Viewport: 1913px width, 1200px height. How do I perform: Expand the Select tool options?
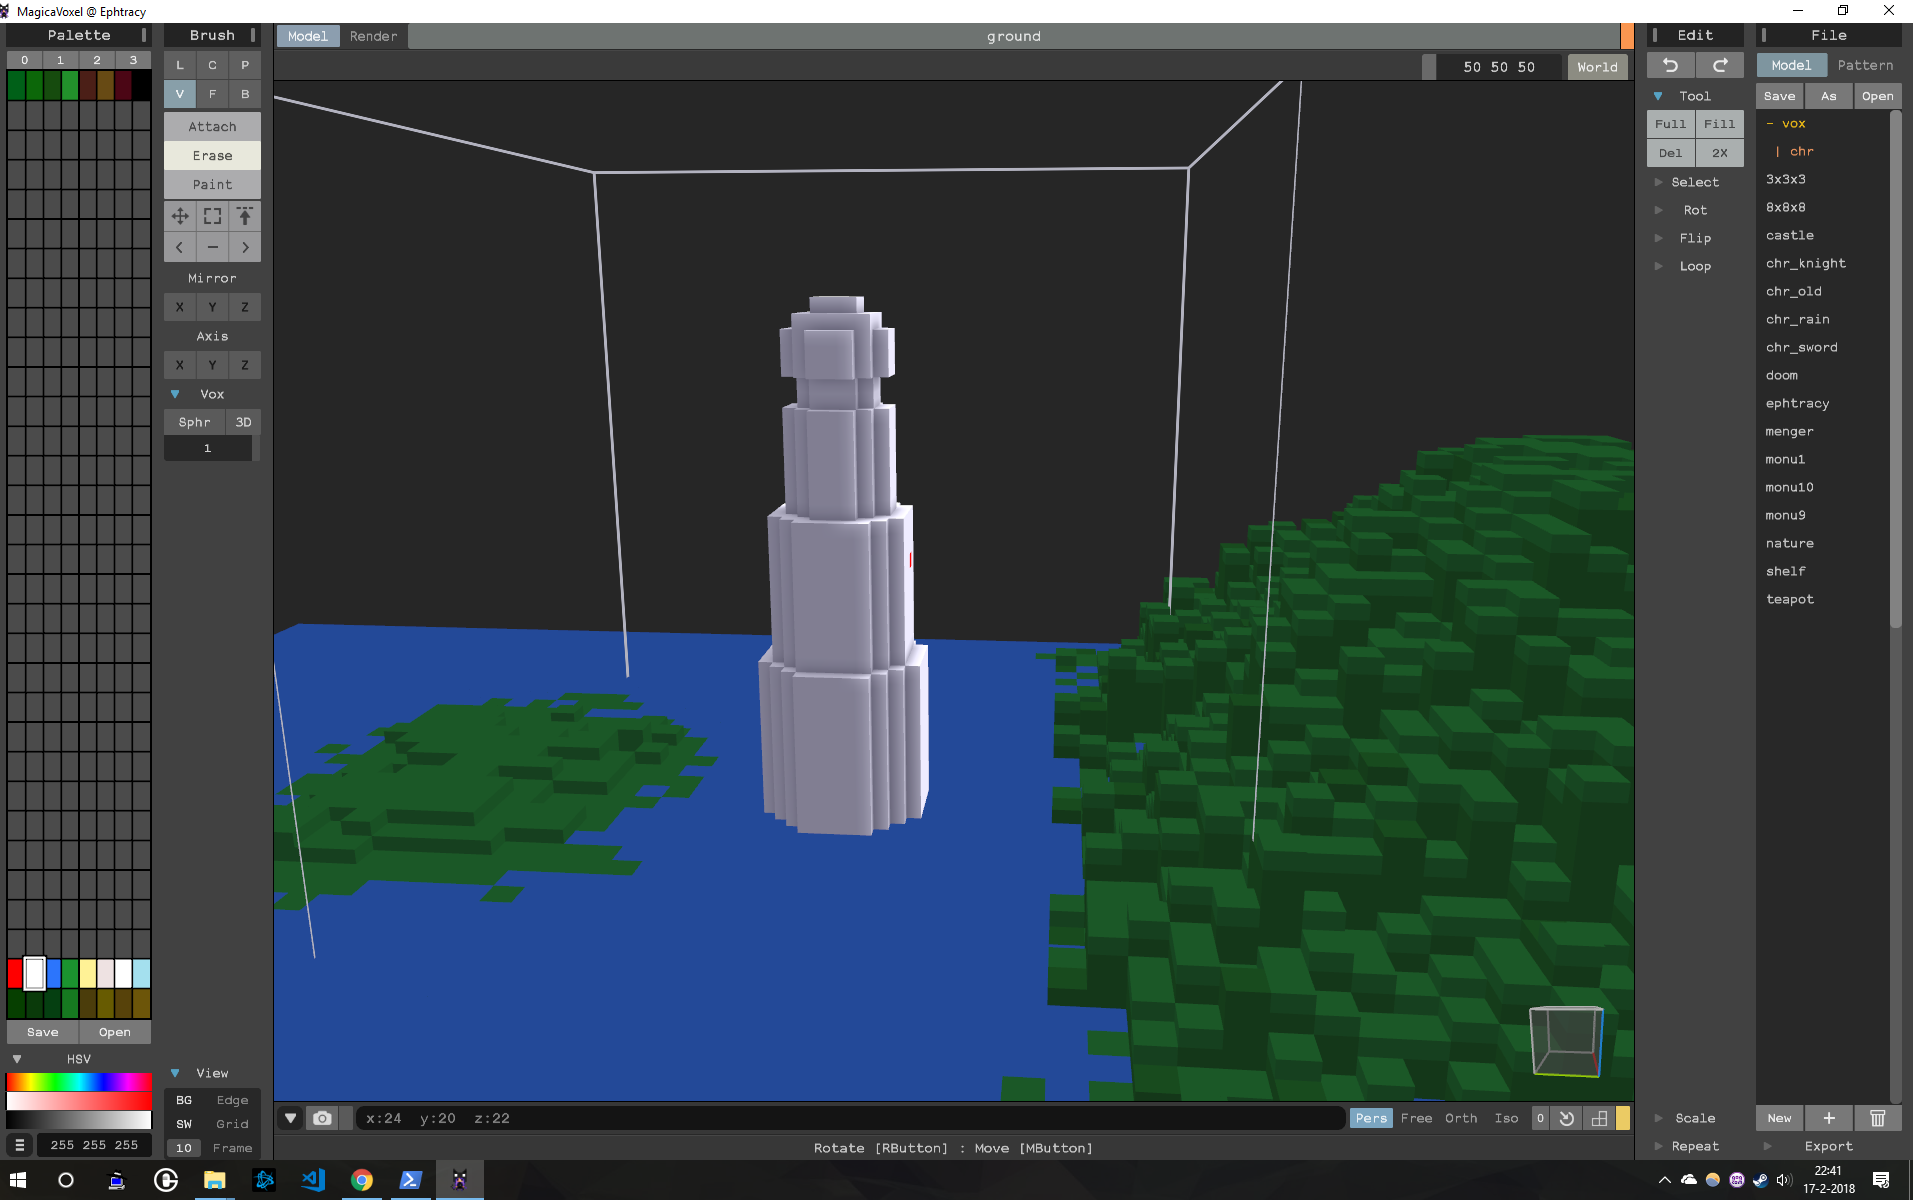1659,181
